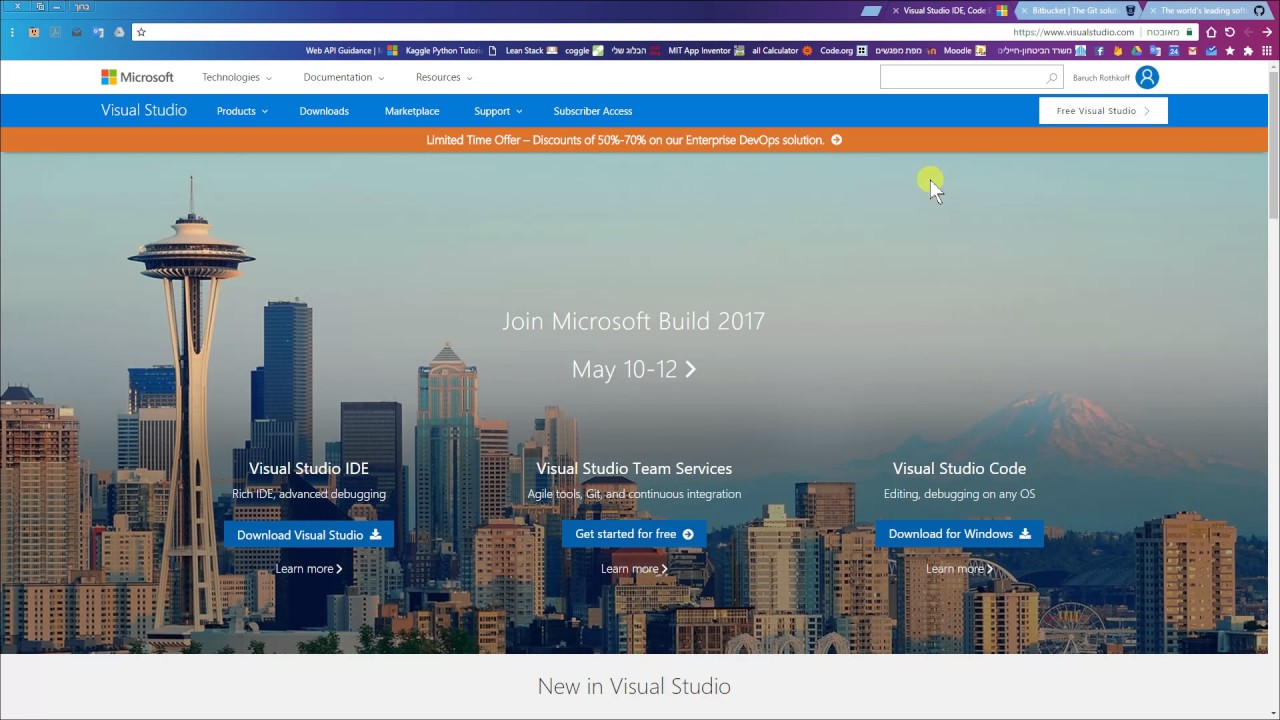This screenshot has width=1280, height=720.
Task: Click the magnifier search icon on Microsoft header
Action: tap(1052, 78)
